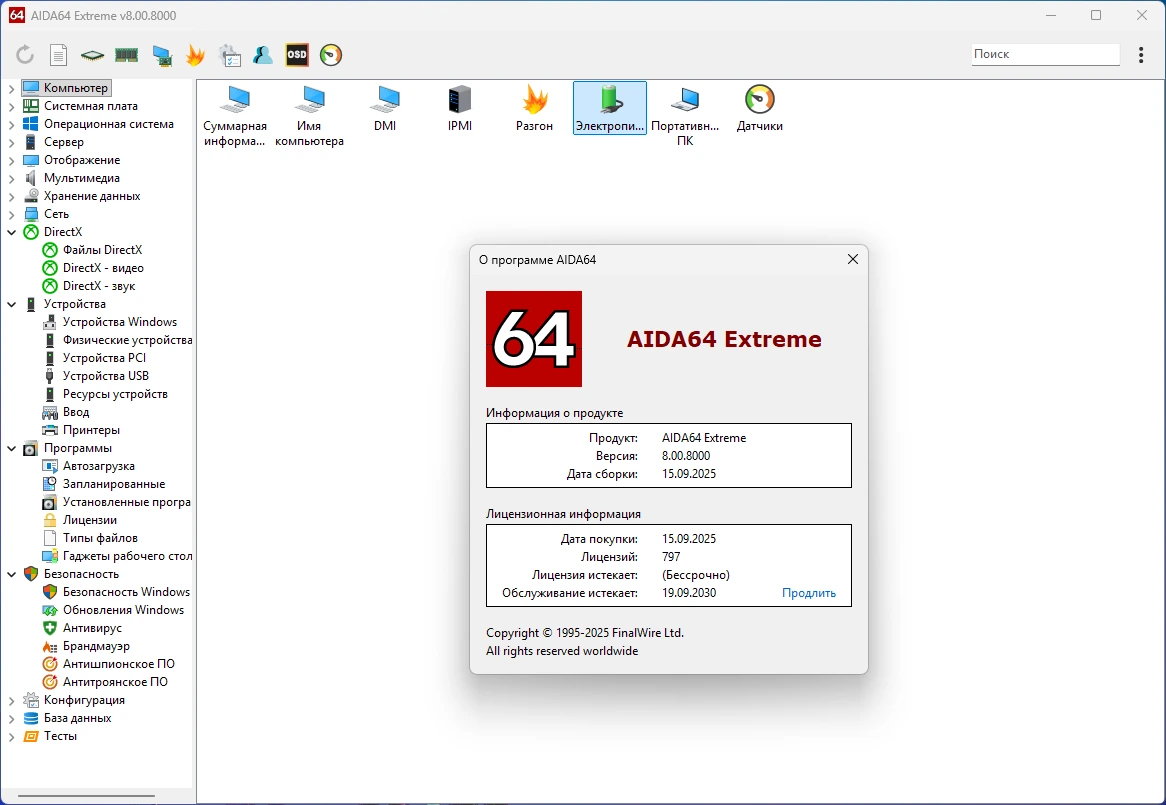Open the OSD panel toolbar icon
This screenshot has height=805, width=1166.
click(297, 54)
